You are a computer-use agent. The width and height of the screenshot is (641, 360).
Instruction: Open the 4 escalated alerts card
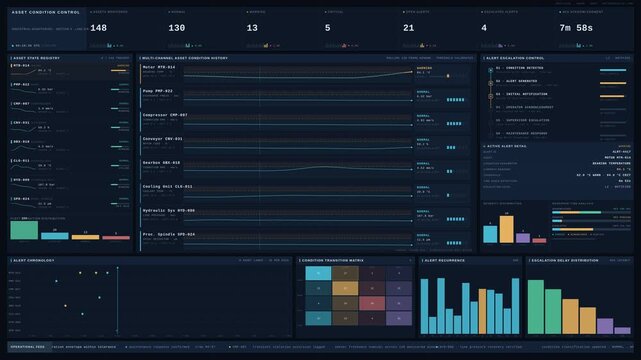tap(517, 28)
